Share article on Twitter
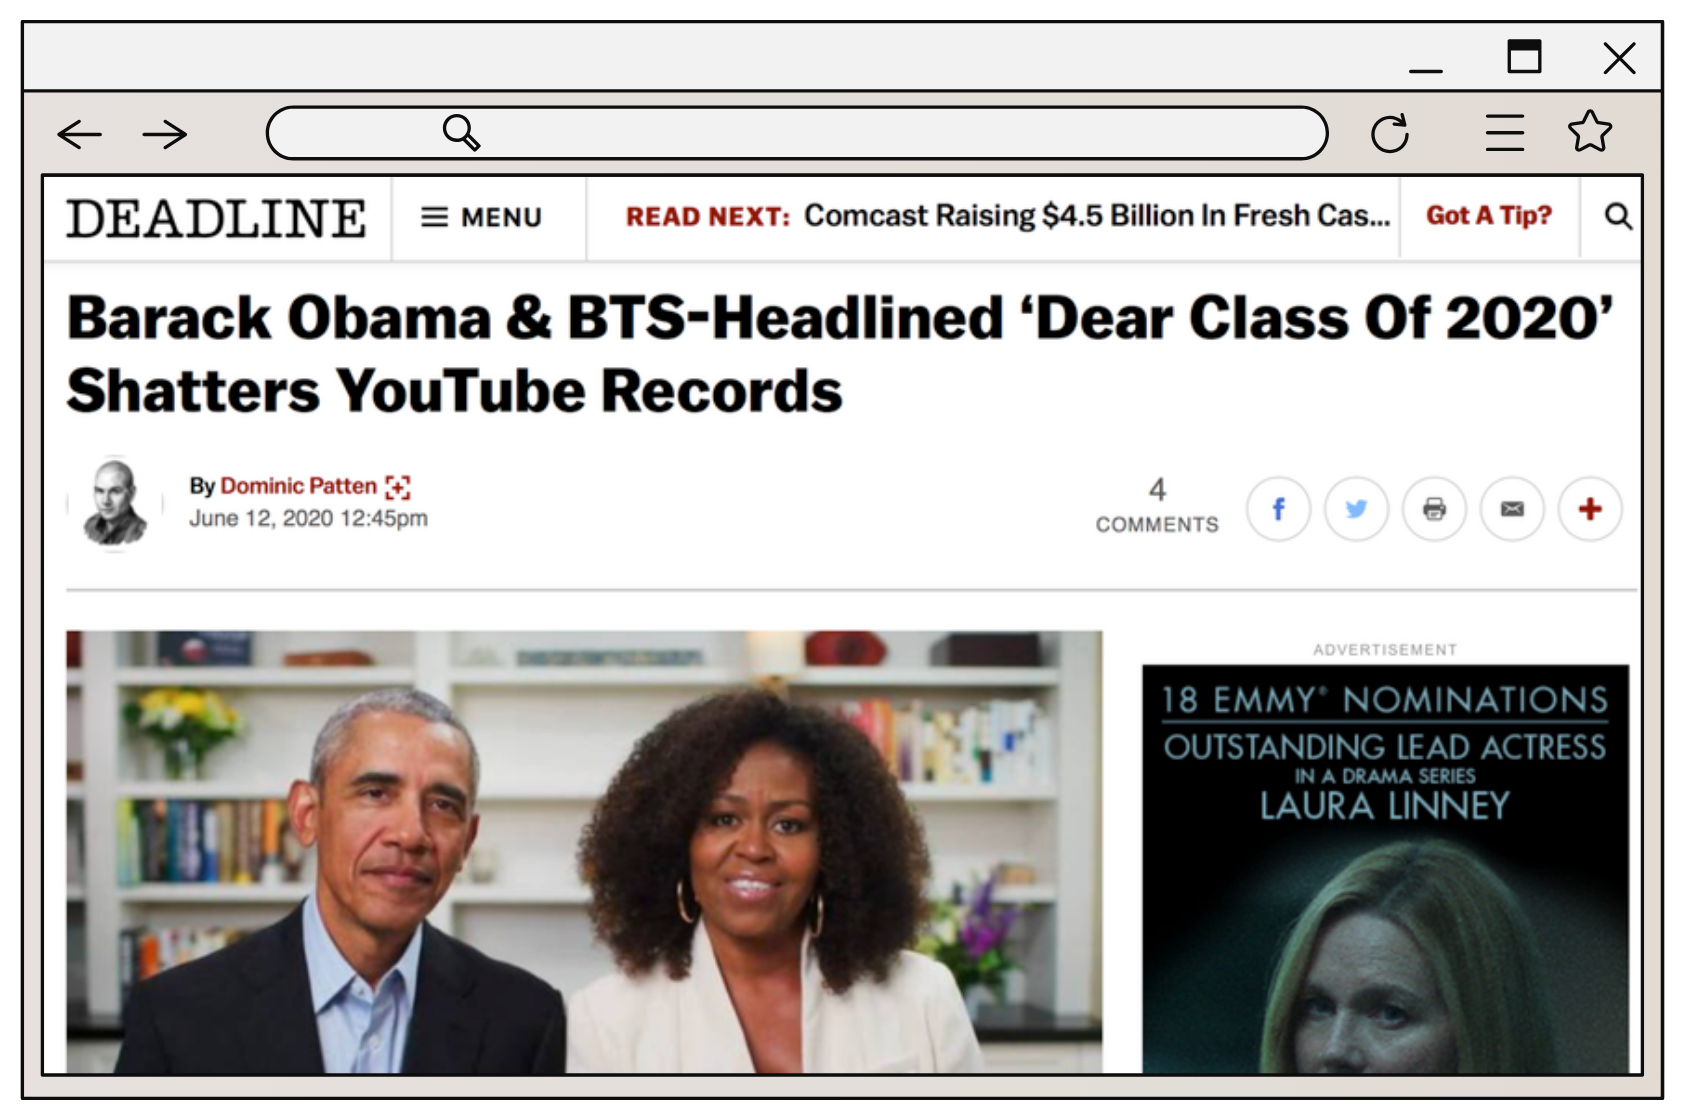 1356,509
